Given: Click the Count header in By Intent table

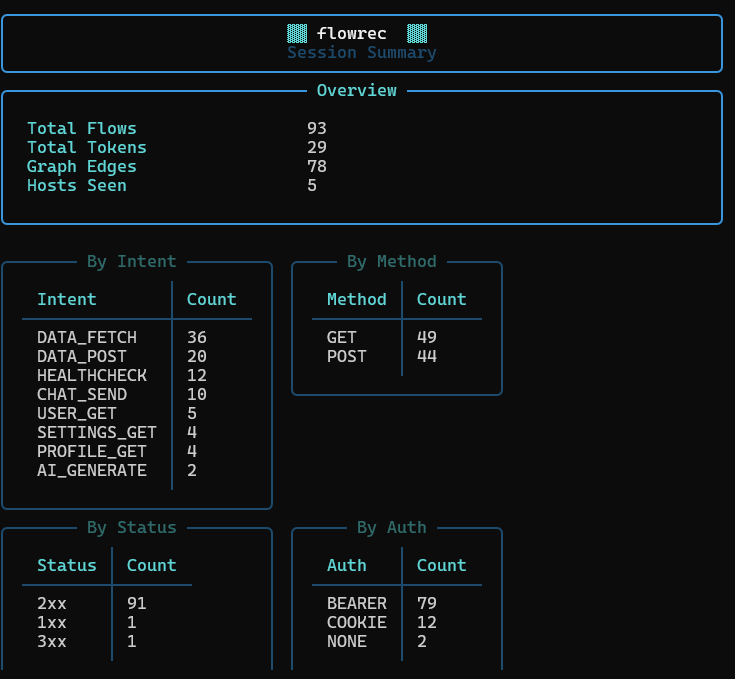Looking at the screenshot, I should coord(211,299).
